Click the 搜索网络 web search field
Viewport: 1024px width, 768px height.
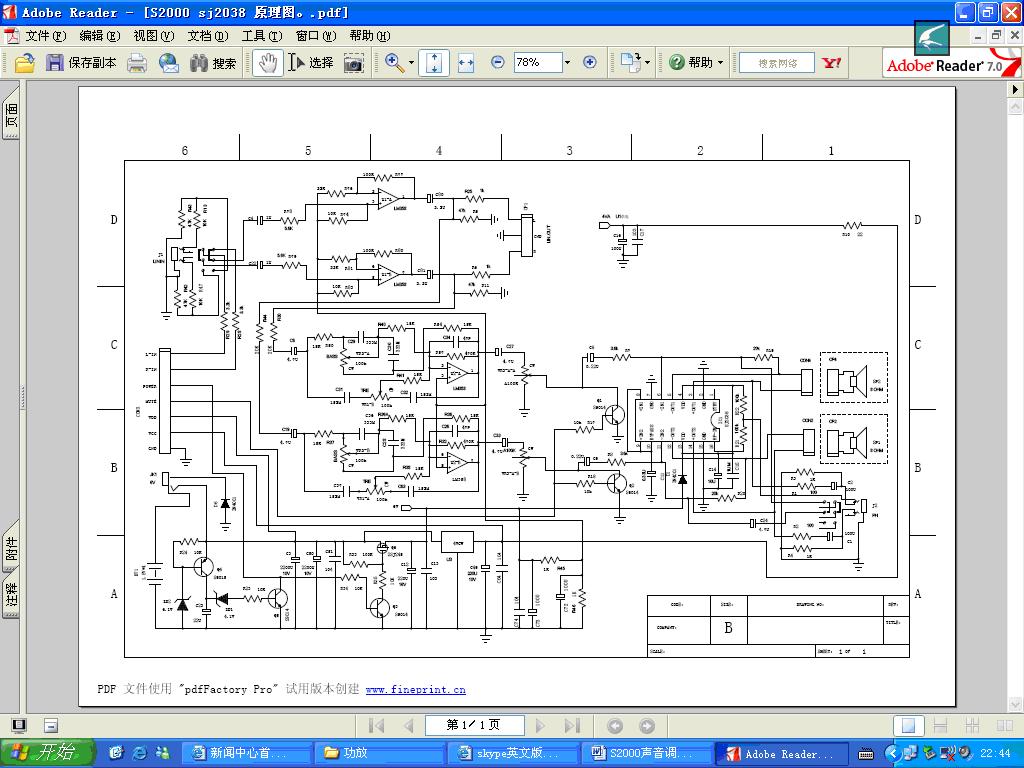tap(777, 63)
